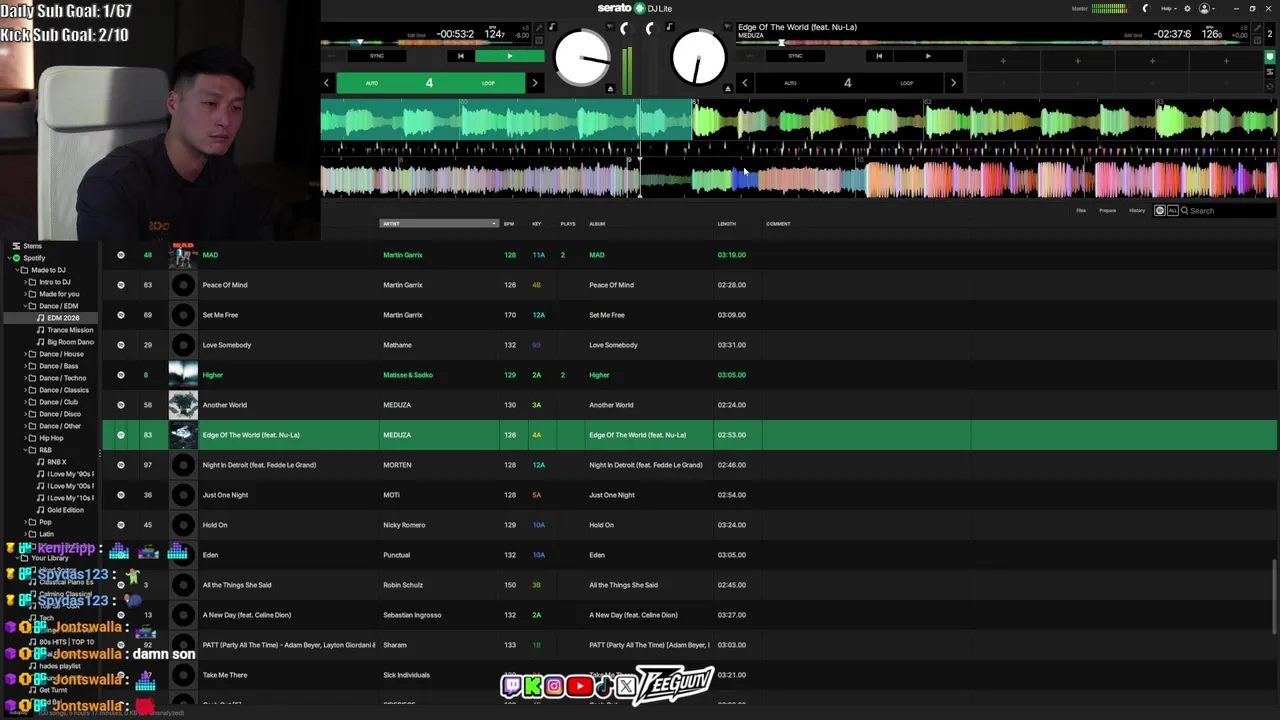The image size is (1280, 720).
Task: Click Spotify icon on Set Me Free row
Action: pos(121,315)
